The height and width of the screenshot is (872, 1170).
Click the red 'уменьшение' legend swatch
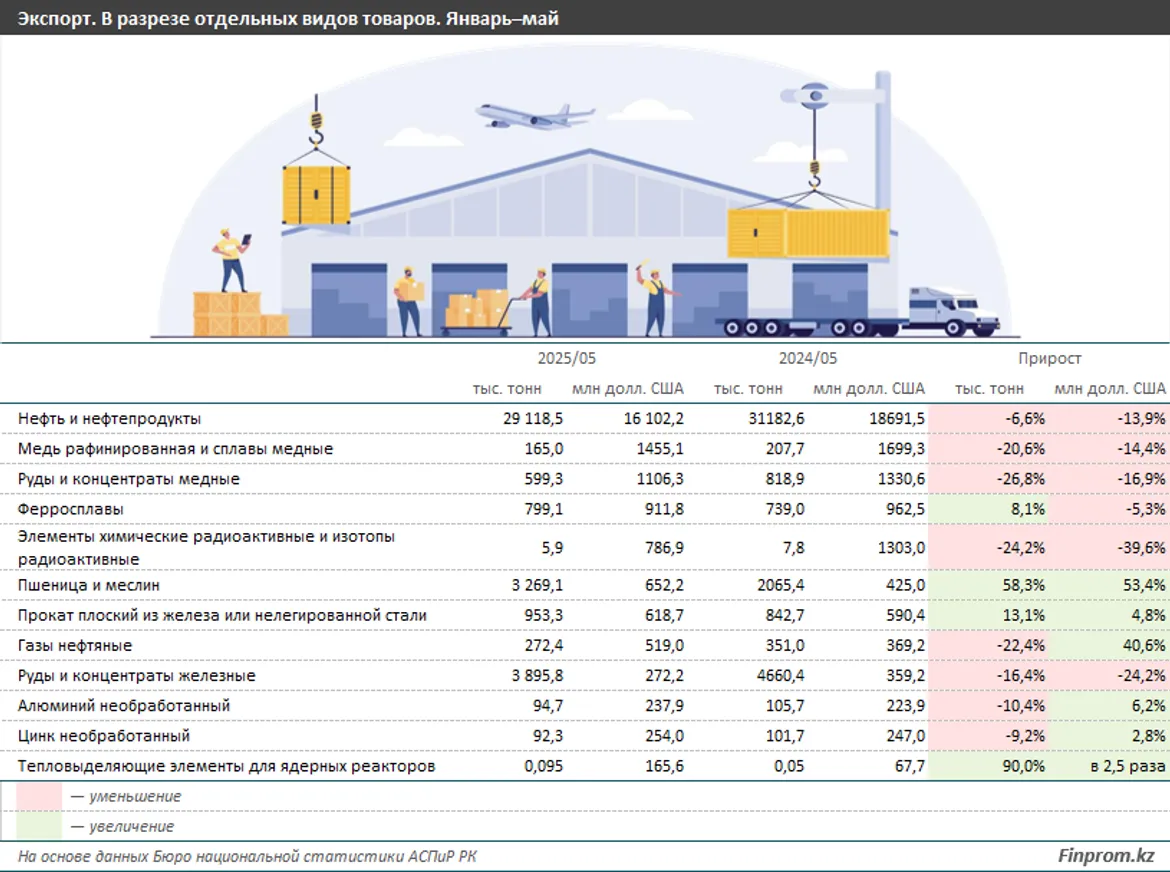[x=42, y=797]
